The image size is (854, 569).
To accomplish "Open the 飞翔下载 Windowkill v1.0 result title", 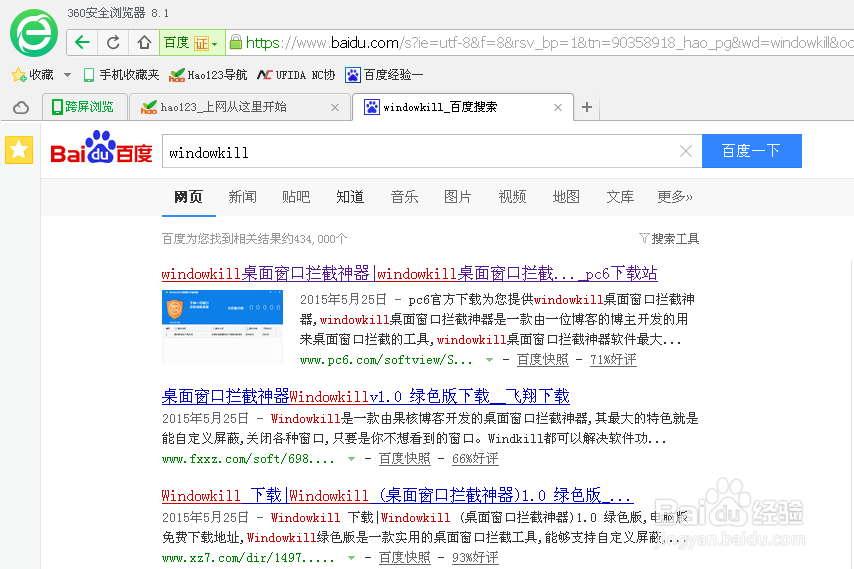I will point(365,396).
